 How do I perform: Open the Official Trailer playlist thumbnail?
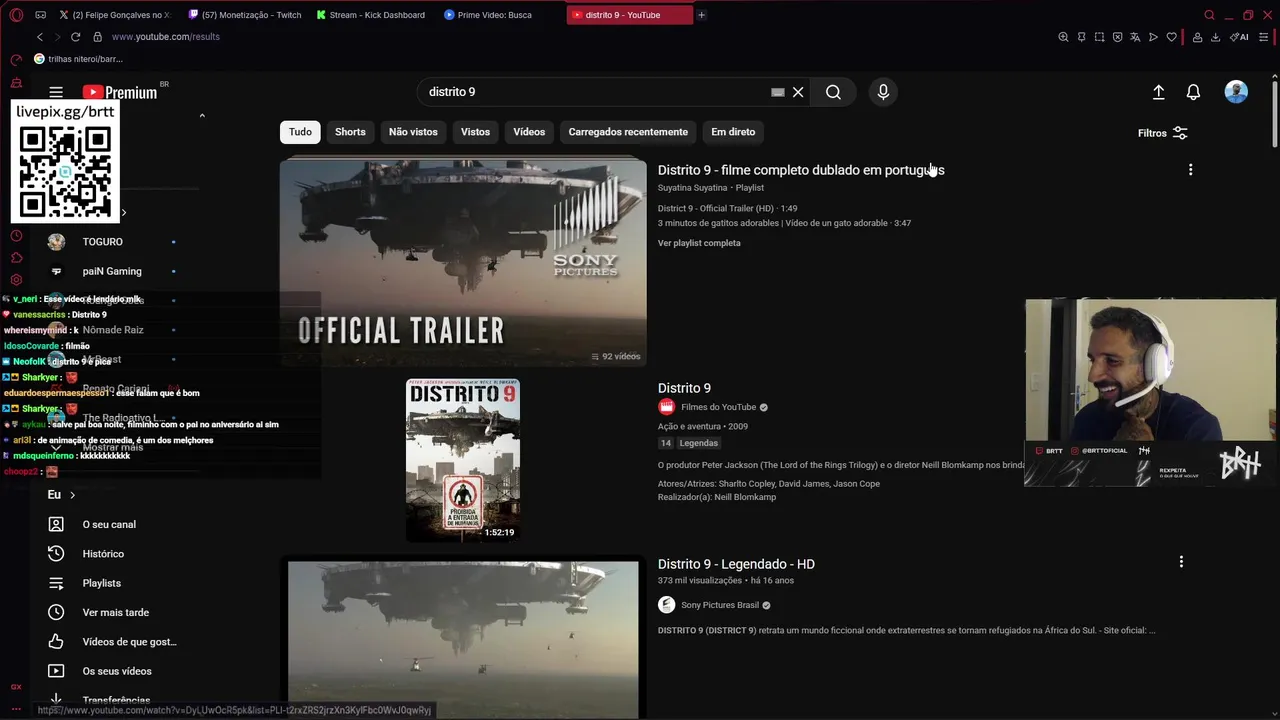pyautogui.click(x=463, y=263)
